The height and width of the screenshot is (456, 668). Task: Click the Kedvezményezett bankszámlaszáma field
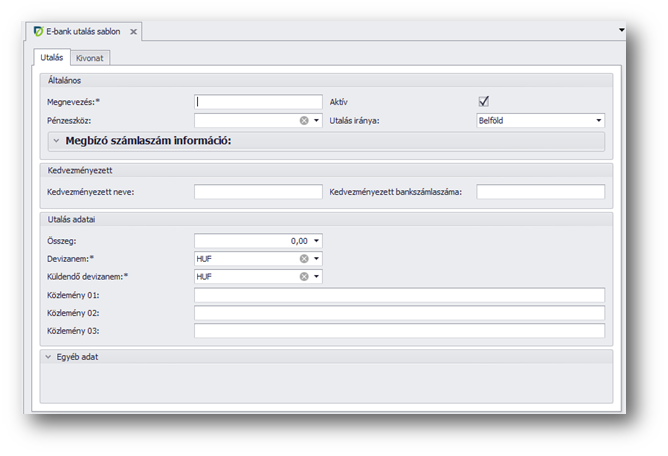[540, 191]
